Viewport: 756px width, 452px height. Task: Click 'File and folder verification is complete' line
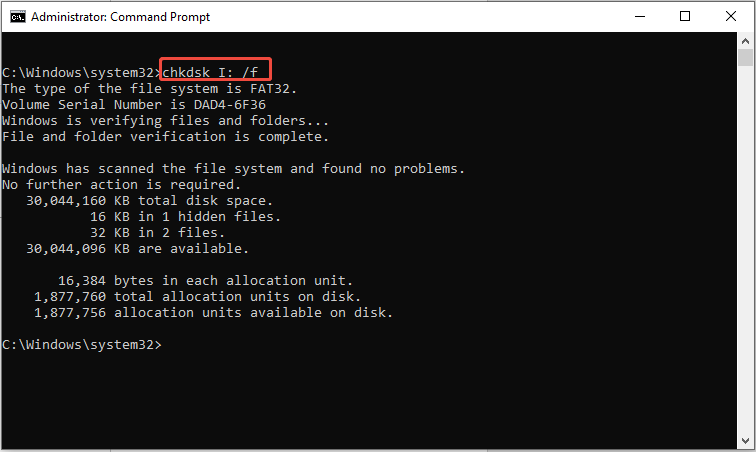(x=165, y=136)
